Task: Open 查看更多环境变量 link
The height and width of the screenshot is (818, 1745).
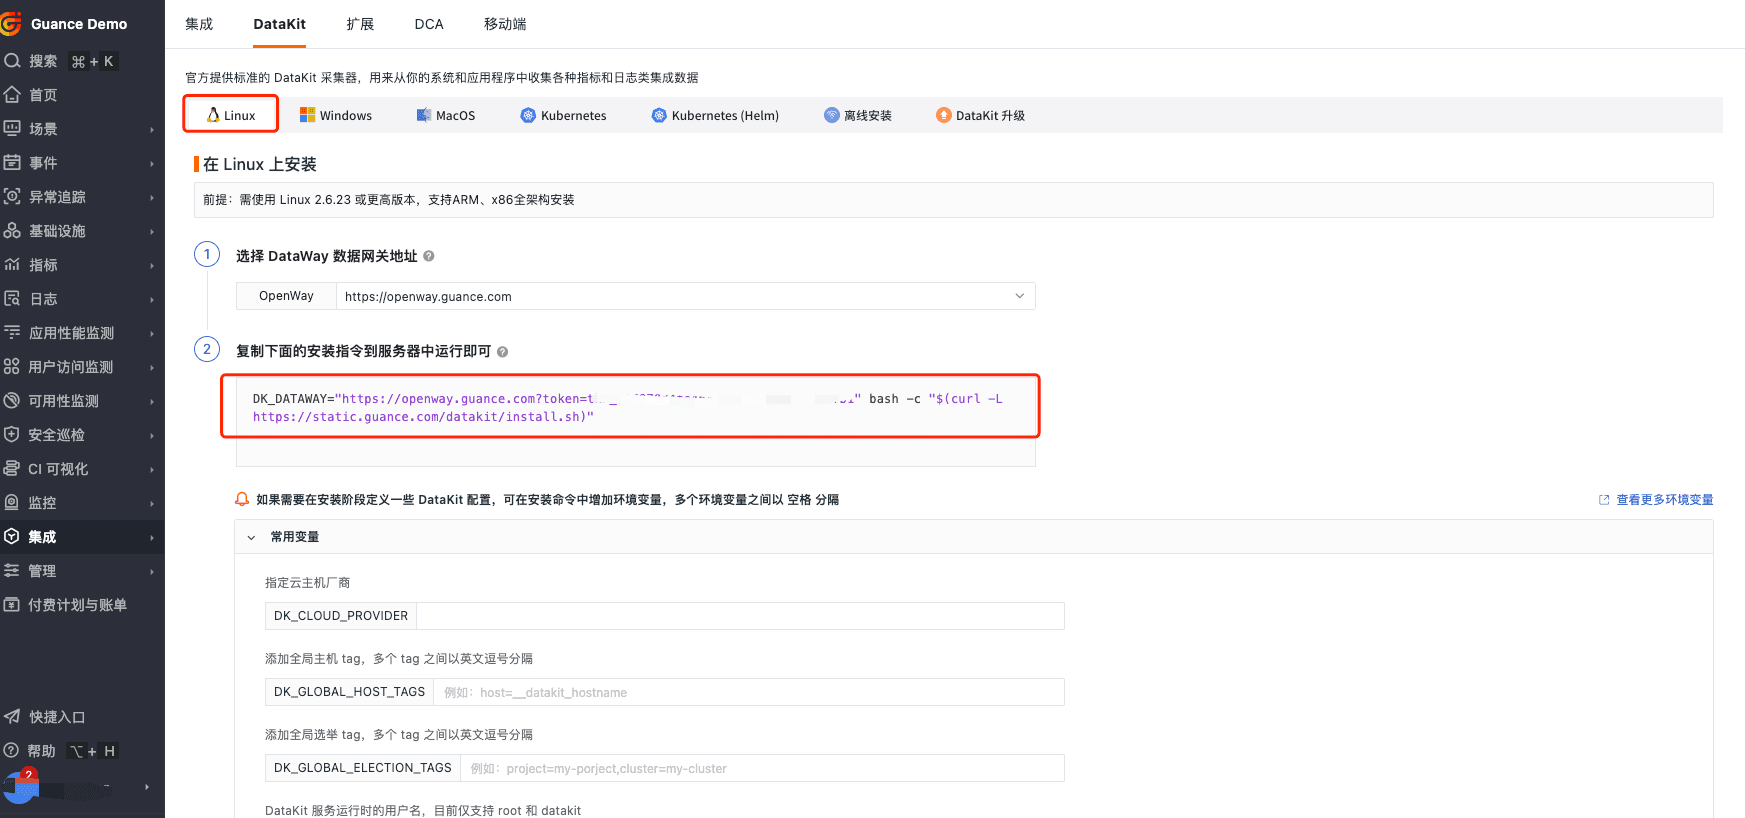Action: click(x=1656, y=500)
